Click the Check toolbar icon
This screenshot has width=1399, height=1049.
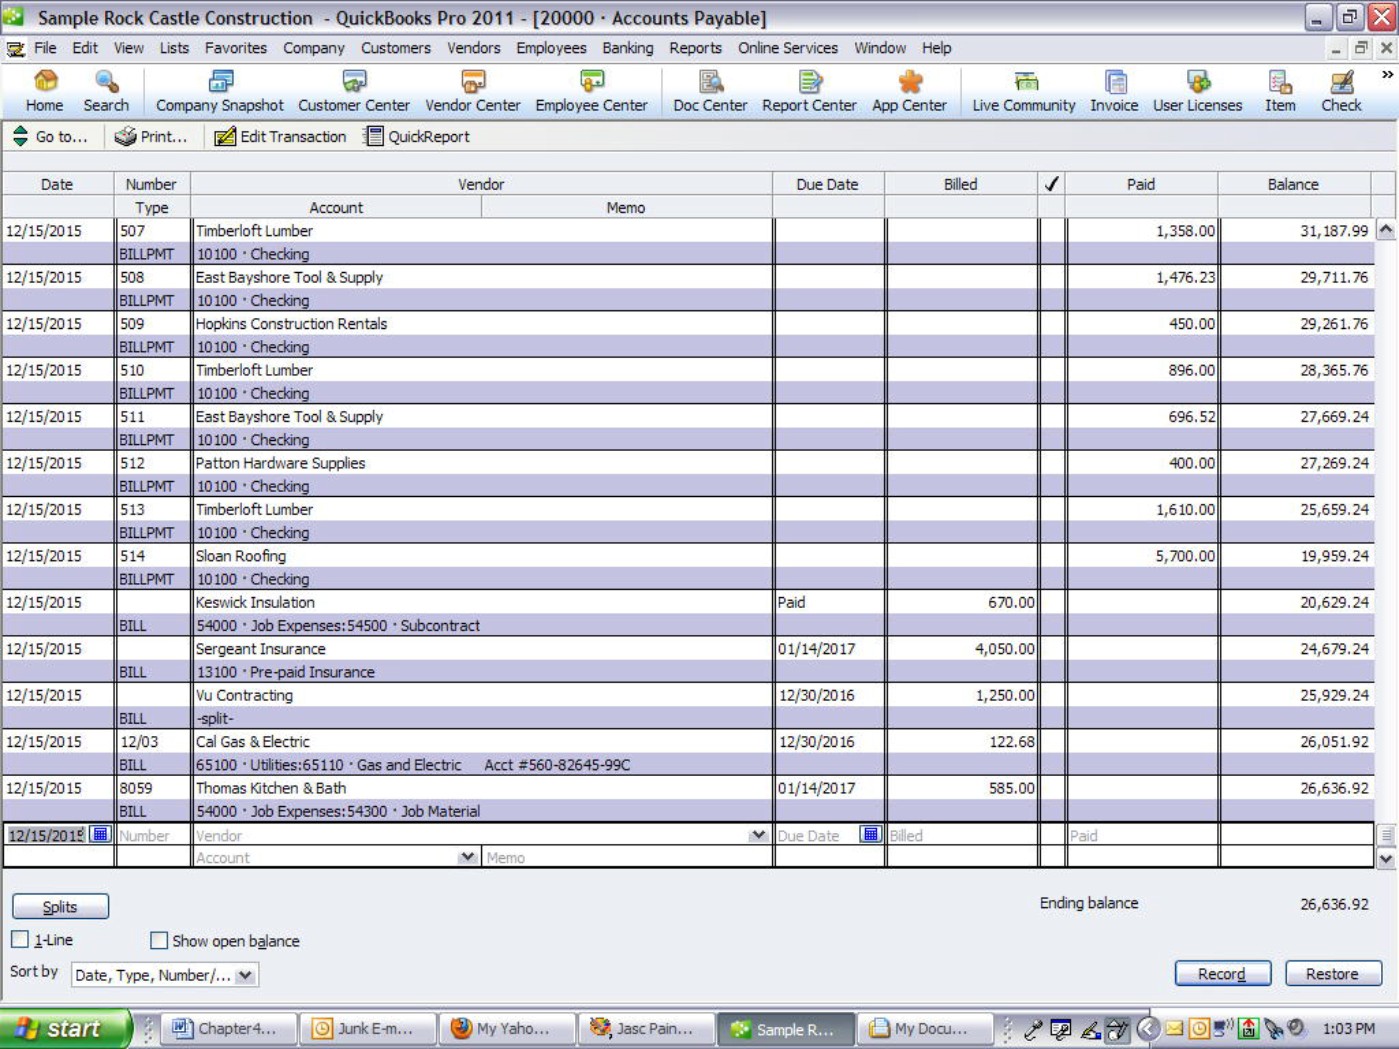pyautogui.click(x=1341, y=91)
